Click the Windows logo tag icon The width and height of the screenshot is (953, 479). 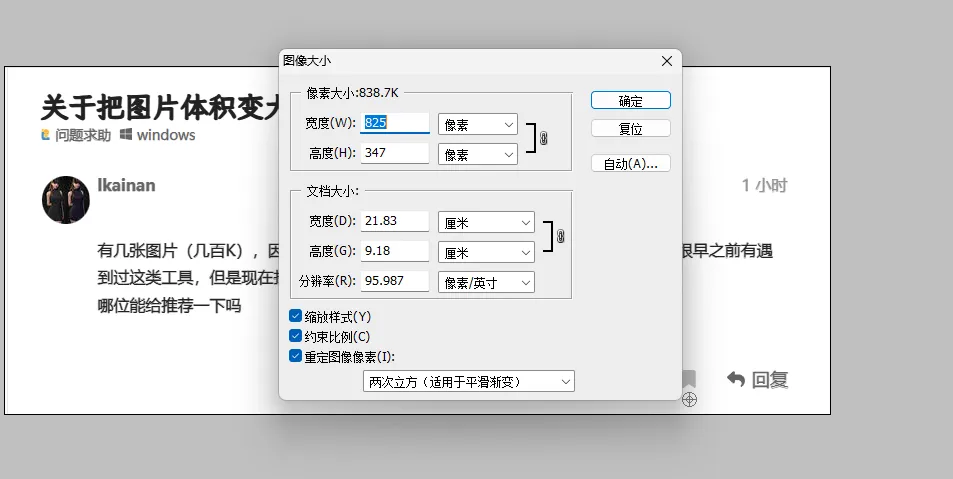tap(126, 135)
